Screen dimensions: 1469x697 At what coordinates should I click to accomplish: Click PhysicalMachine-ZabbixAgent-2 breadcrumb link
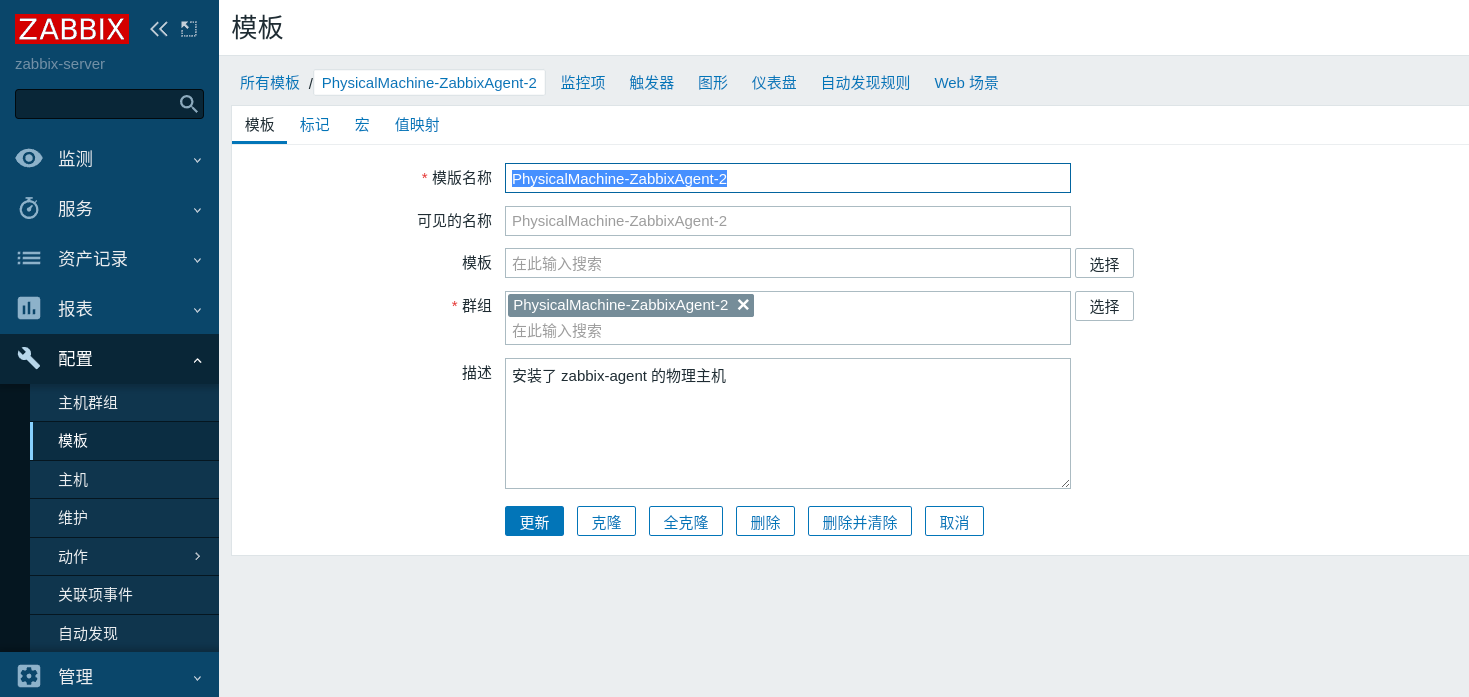pyautogui.click(x=429, y=83)
